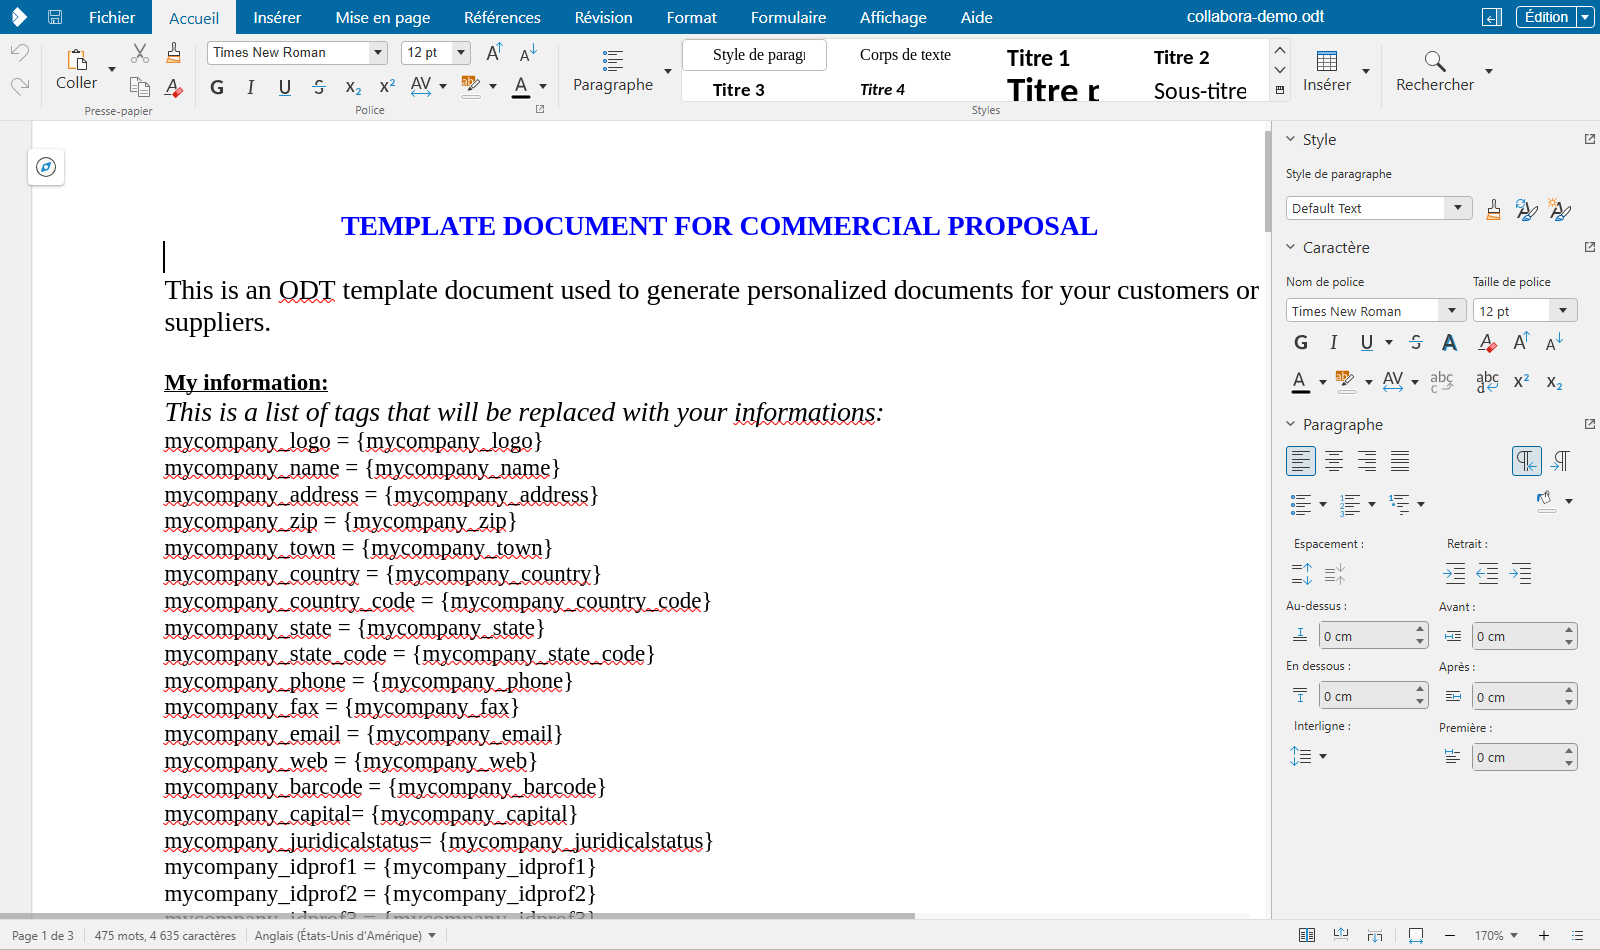Save the document with the floppy icon

(x=55, y=17)
